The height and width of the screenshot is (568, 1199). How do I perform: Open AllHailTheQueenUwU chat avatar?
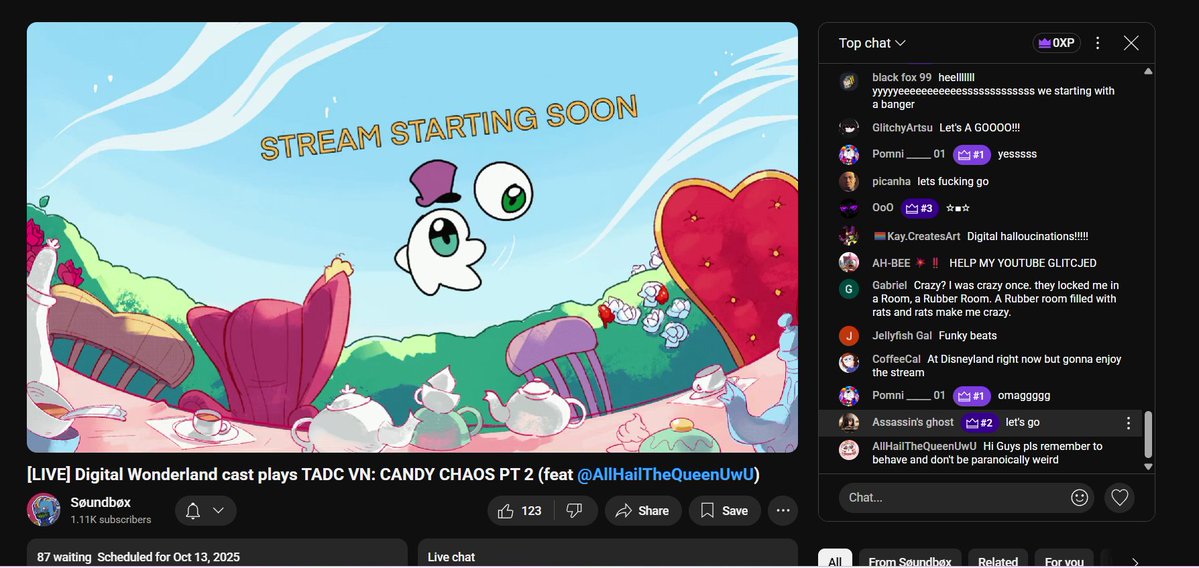click(x=849, y=450)
